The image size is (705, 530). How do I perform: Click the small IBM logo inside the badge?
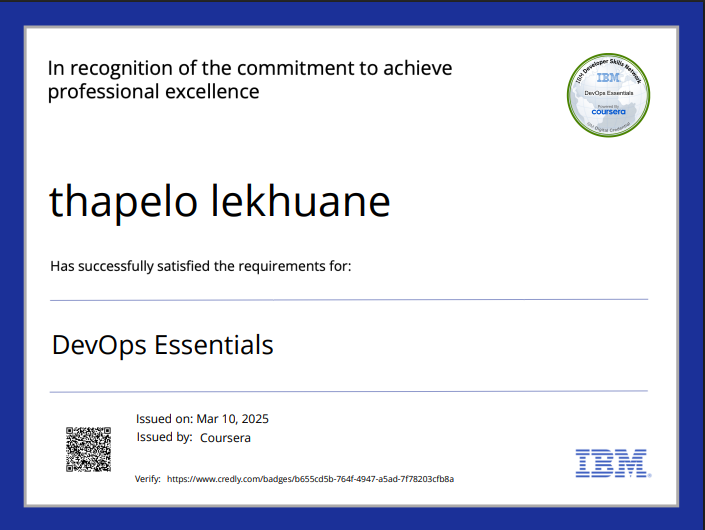(609, 77)
